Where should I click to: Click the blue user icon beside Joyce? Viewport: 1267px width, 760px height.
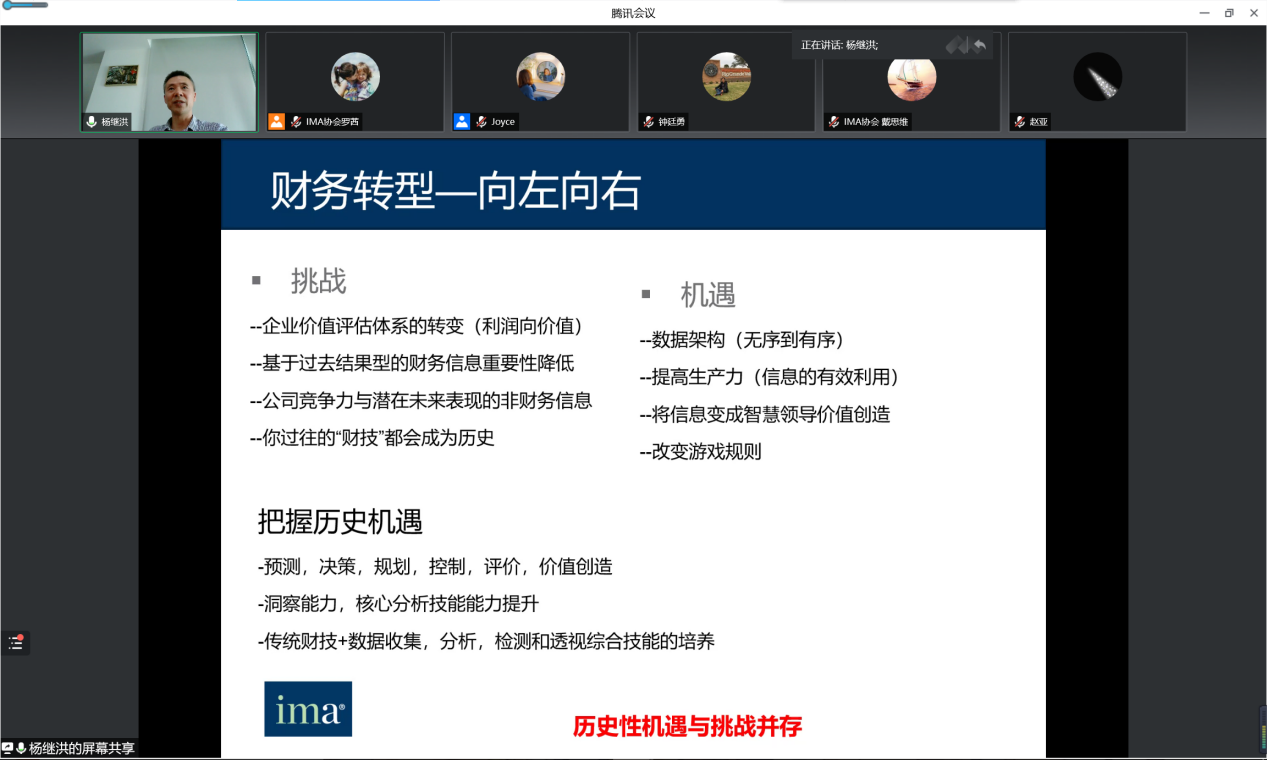tap(462, 122)
